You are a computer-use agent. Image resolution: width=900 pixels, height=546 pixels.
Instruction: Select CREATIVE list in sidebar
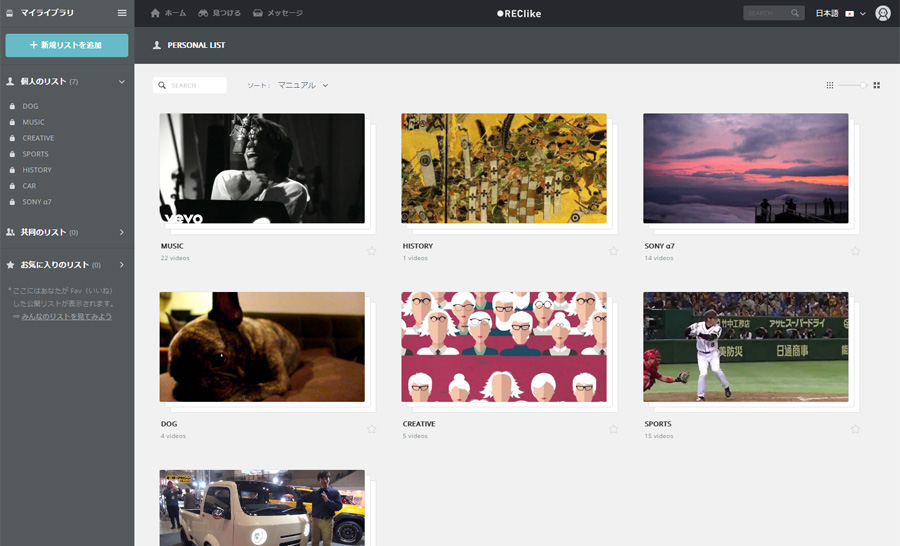[x=38, y=138]
